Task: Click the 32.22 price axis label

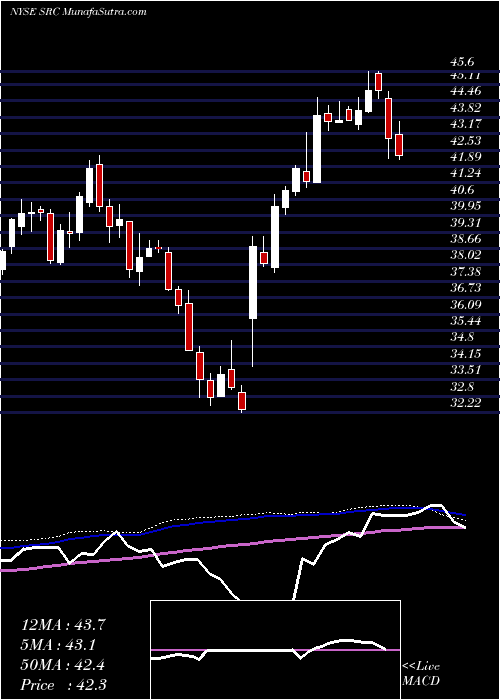Action: (466, 404)
